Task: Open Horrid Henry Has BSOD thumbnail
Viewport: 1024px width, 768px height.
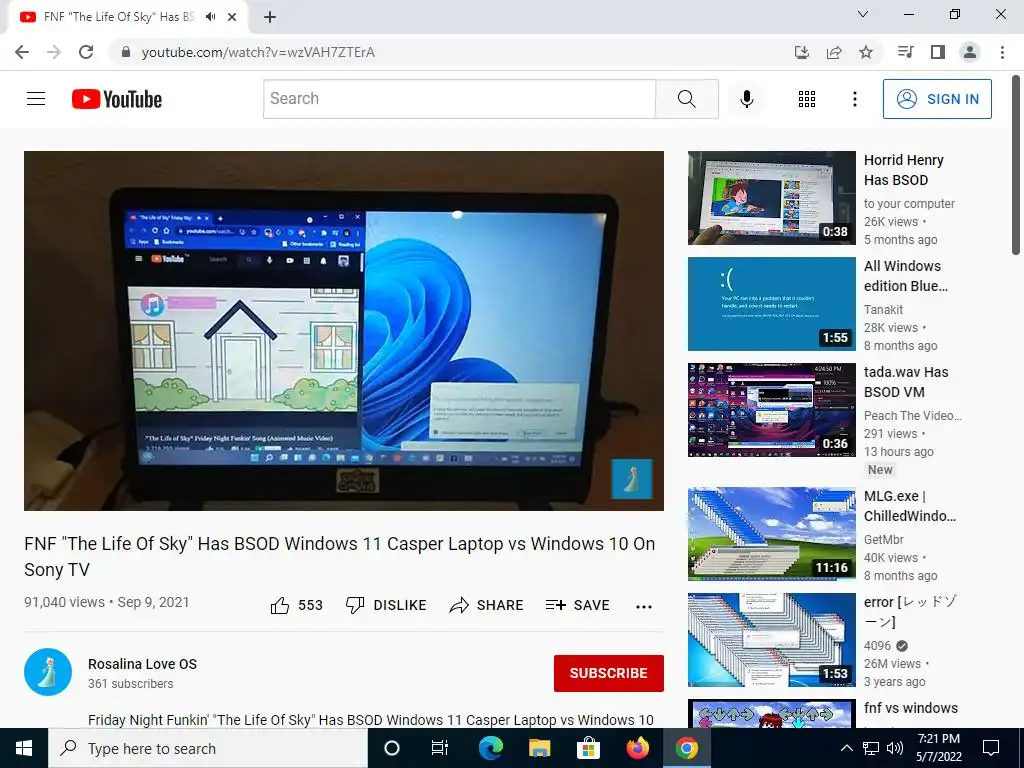Action: click(x=771, y=198)
